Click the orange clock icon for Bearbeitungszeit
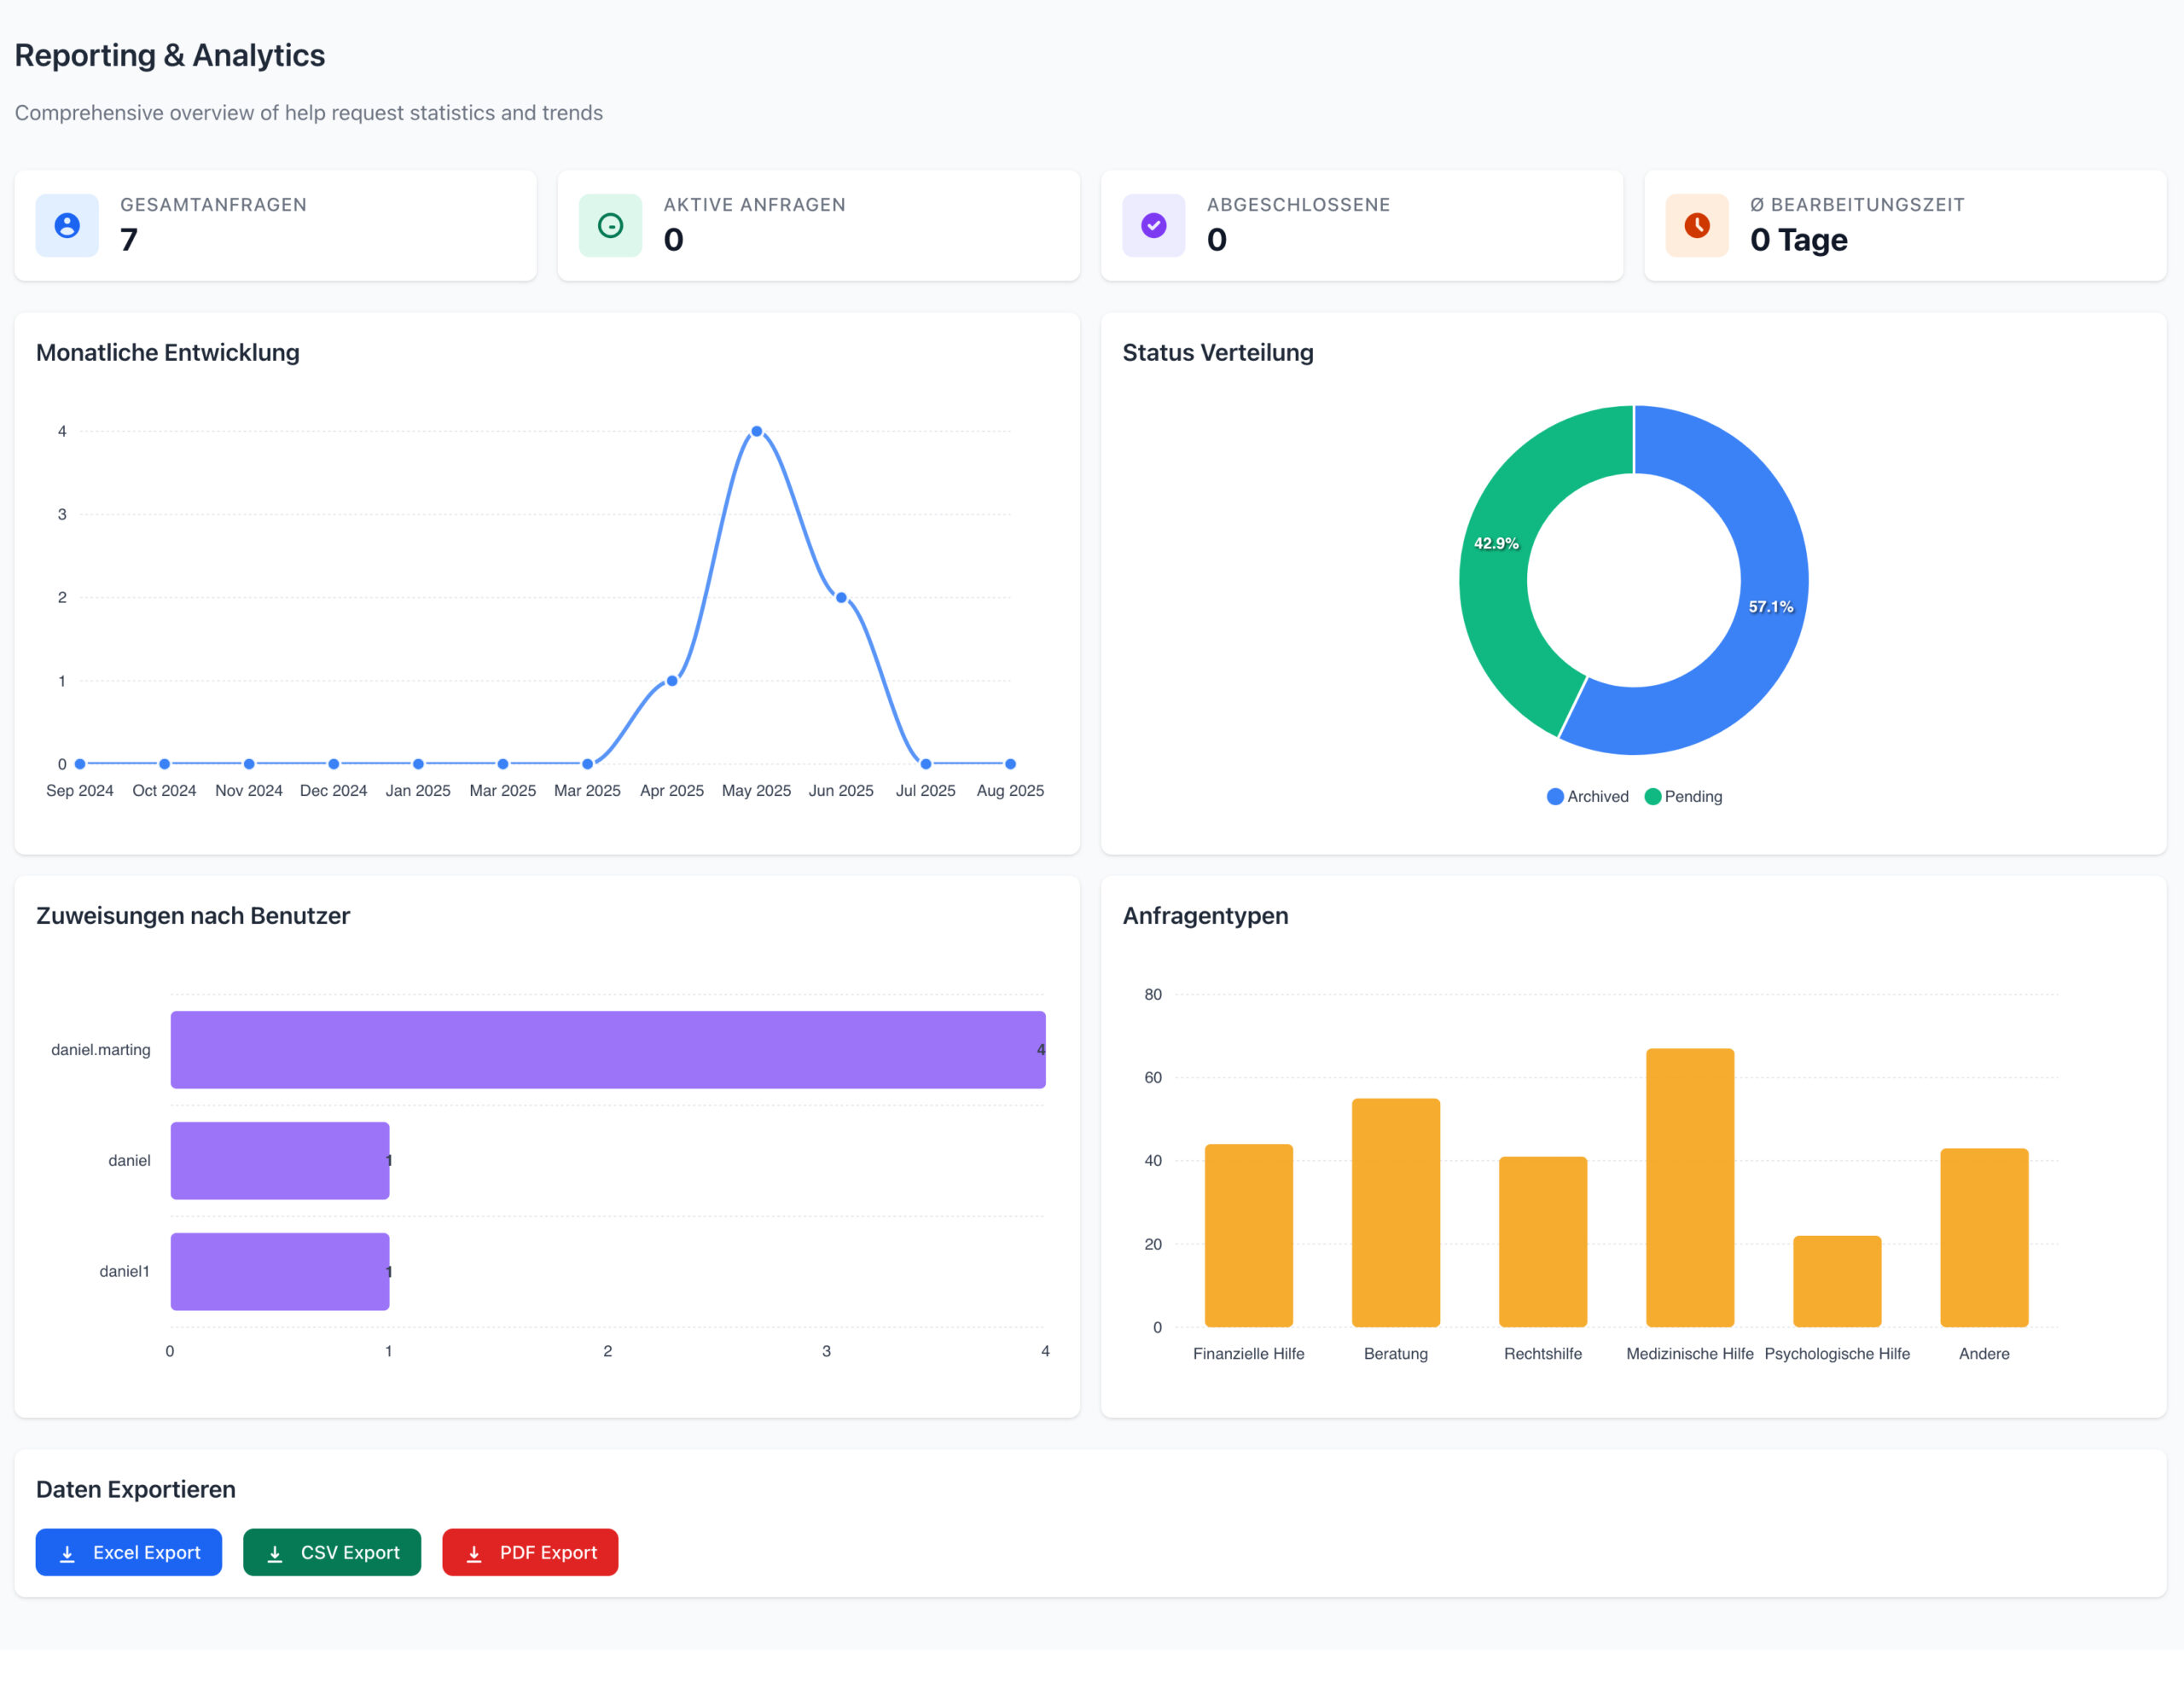Image resolution: width=2184 pixels, height=1700 pixels. pos(1696,225)
